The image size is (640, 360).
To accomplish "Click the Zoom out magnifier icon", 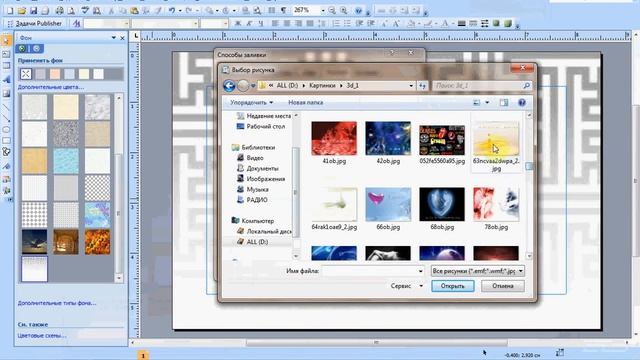I will (x=332, y=11).
